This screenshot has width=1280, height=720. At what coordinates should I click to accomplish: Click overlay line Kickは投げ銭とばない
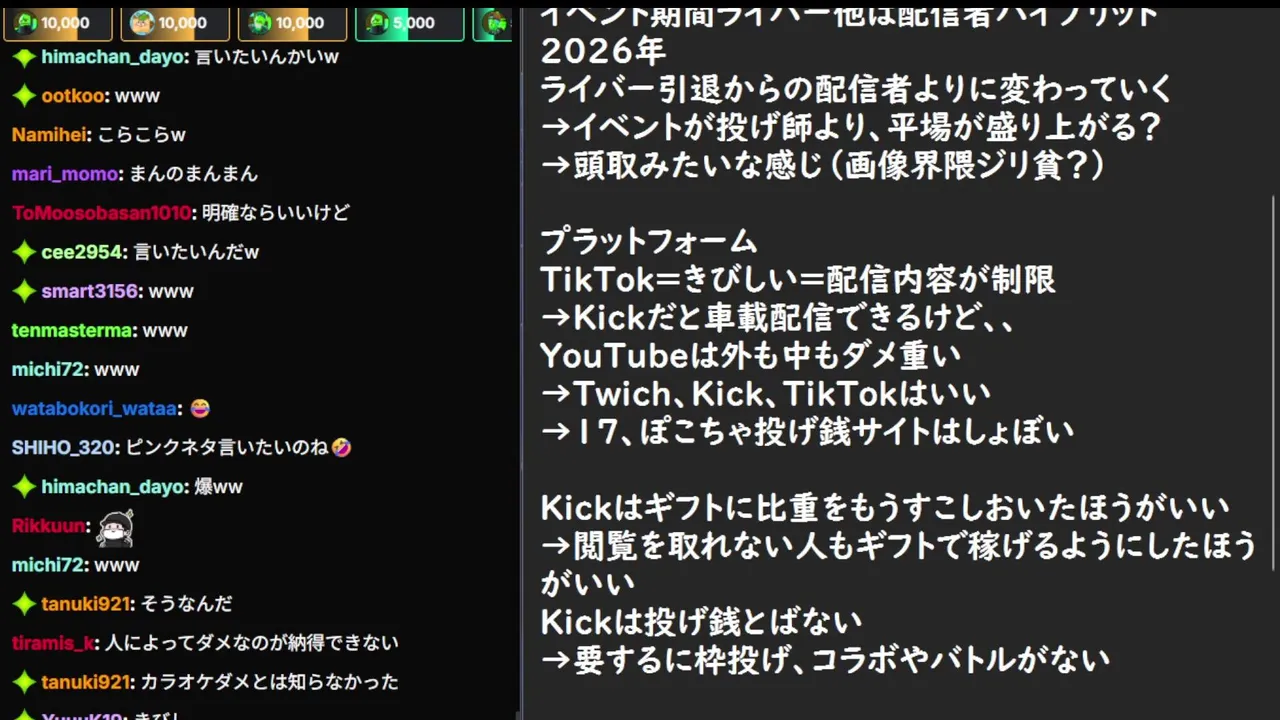click(701, 621)
